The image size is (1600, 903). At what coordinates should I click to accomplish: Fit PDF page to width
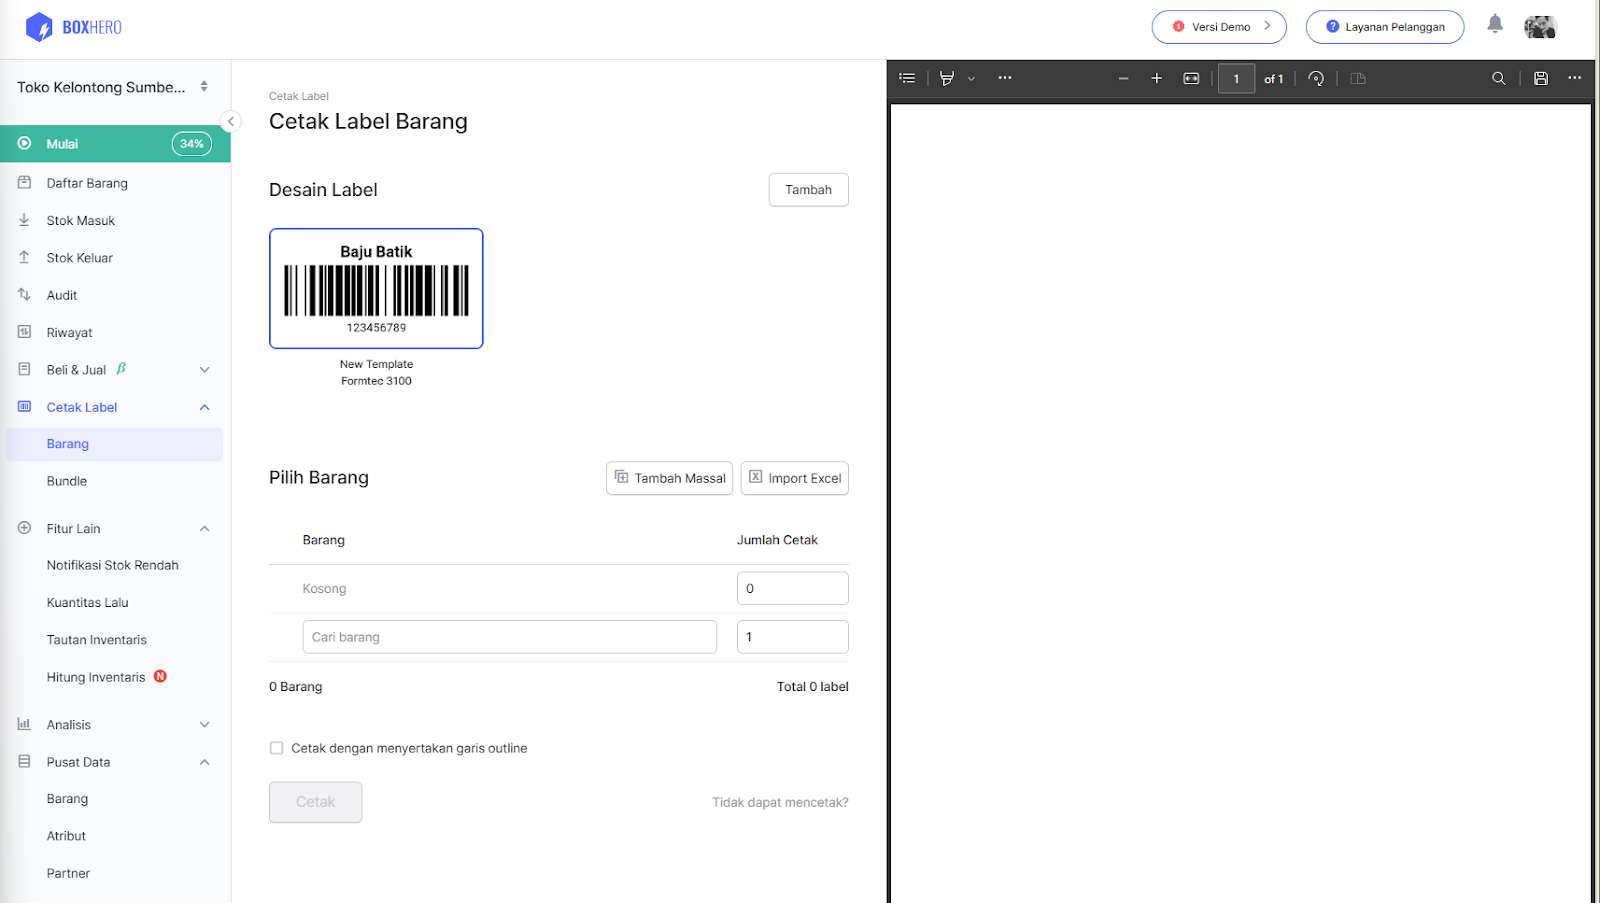1191,78
